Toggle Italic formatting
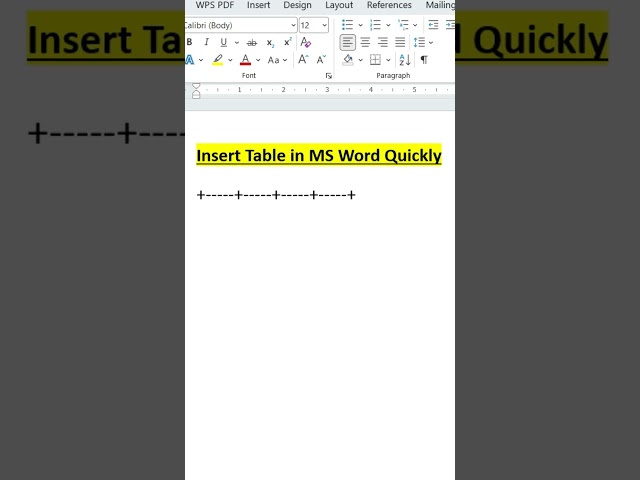 pos(207,42)
